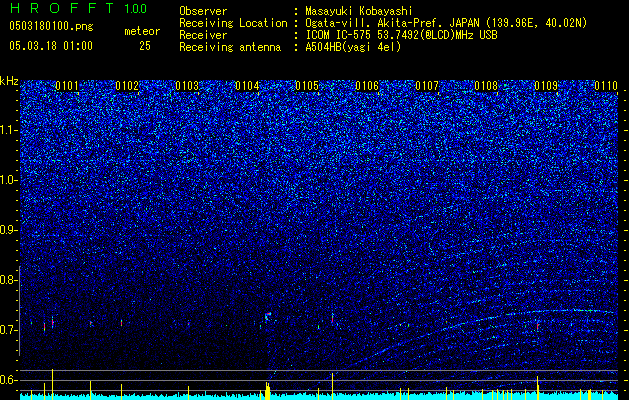Click the 0.6 kHz axis label
Screen dimensions: 629x400
(9, 380)
